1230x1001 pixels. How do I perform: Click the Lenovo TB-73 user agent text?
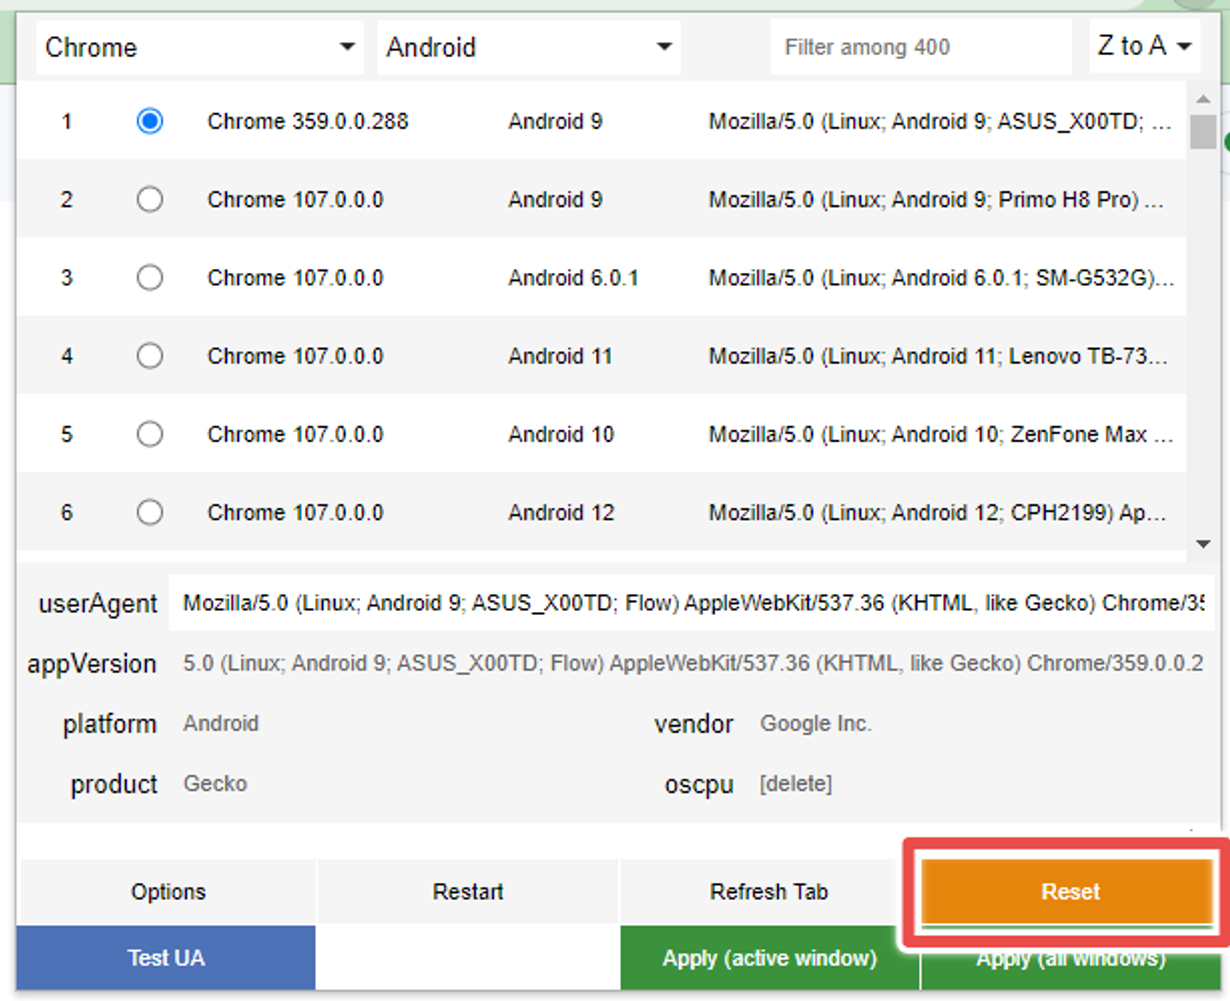(x=938, y=355)
